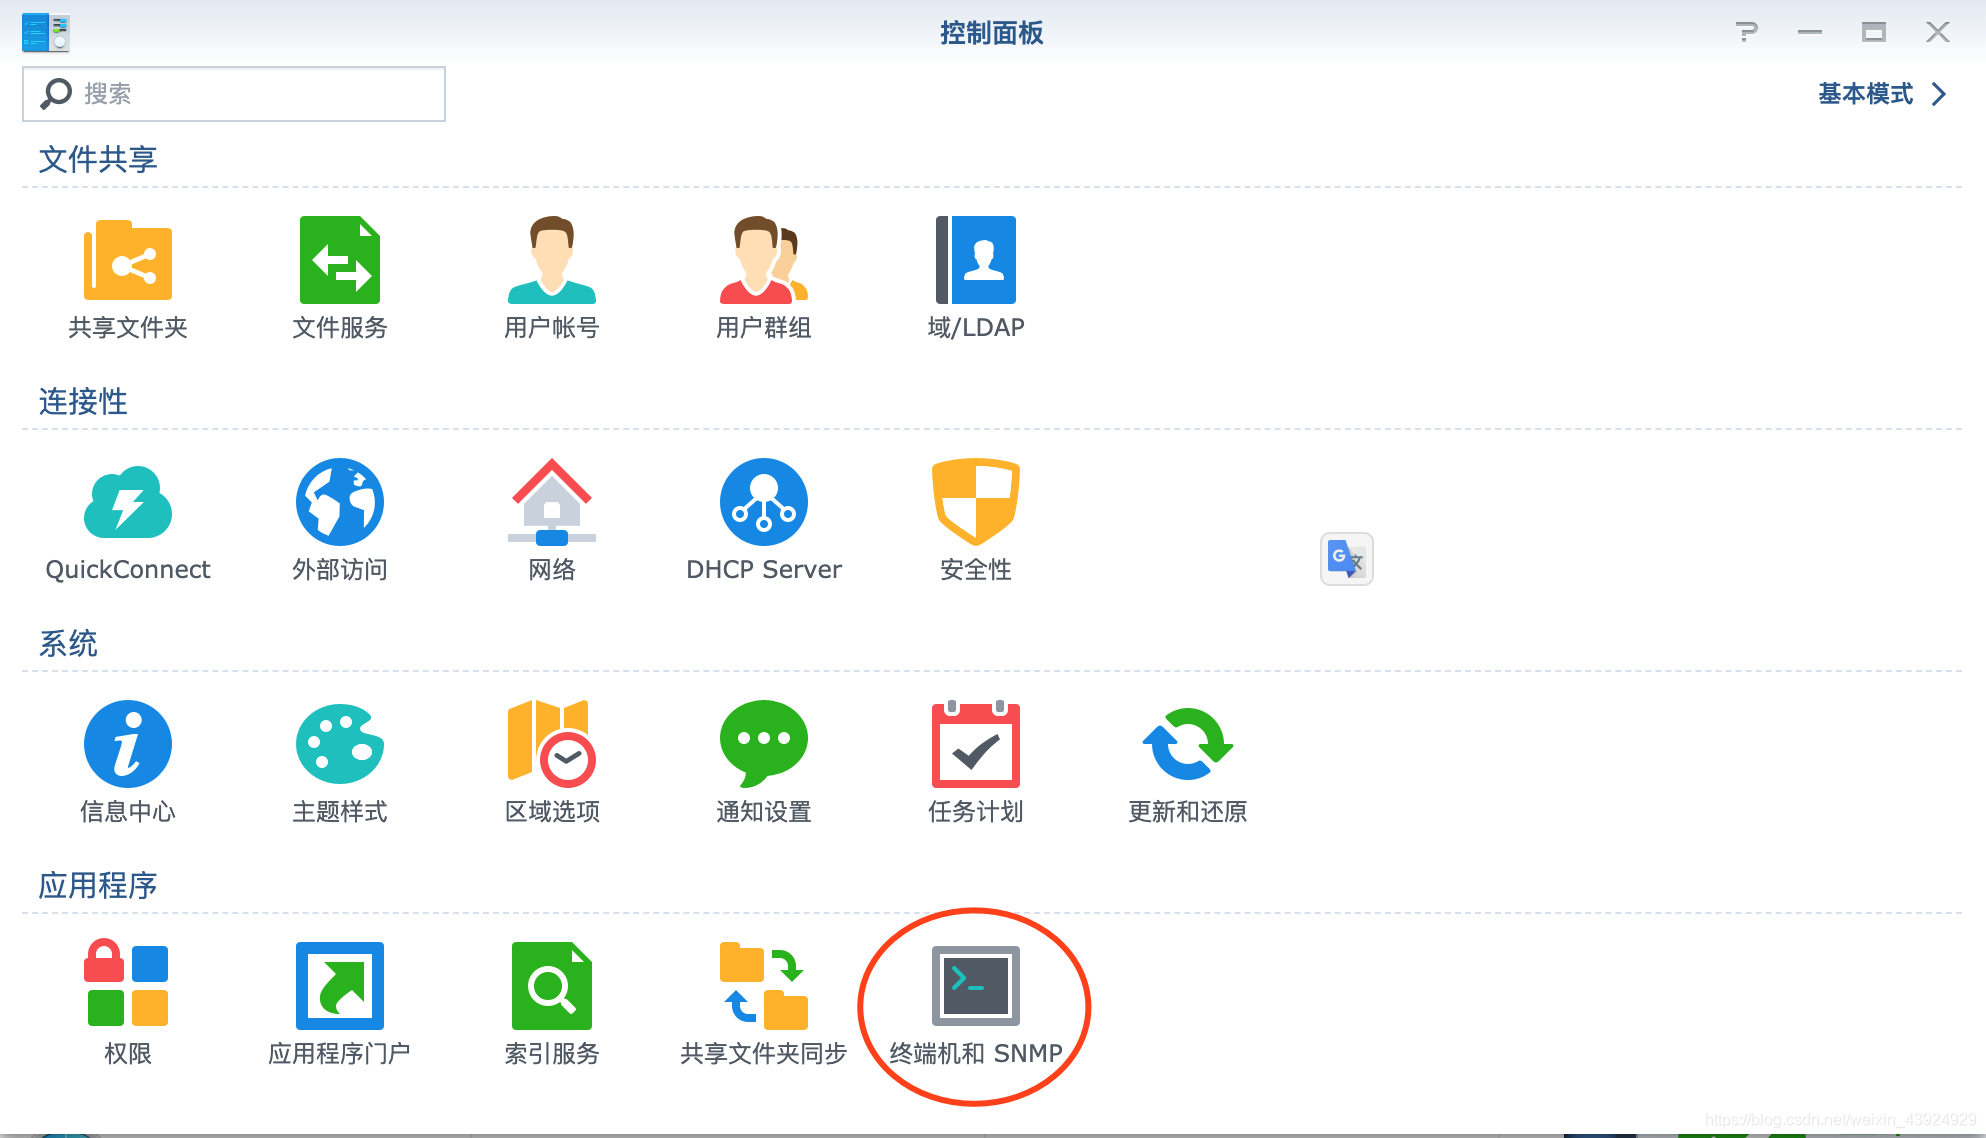The image size is (1986, 1138).
Task: Open the DHCP Server icon
Action: click(x=764, y=503)
